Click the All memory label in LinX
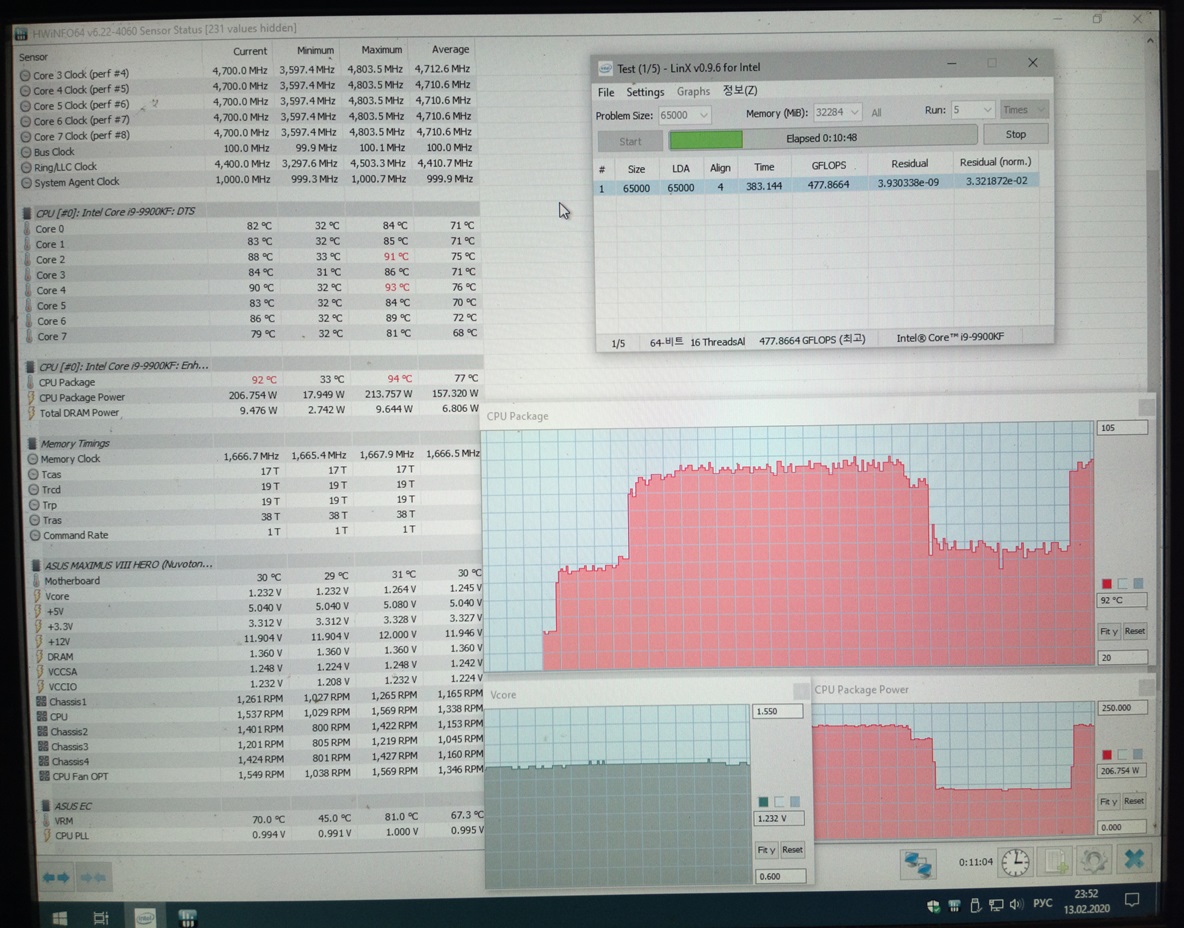Viewport: 1184px width, 928px height. 876,113
